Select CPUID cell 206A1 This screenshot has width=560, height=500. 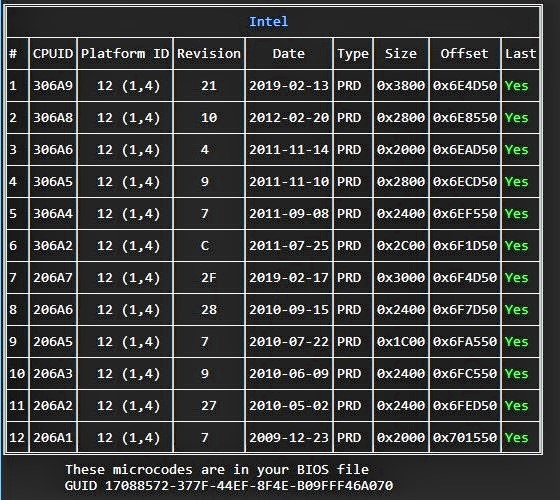pos(53,438)
